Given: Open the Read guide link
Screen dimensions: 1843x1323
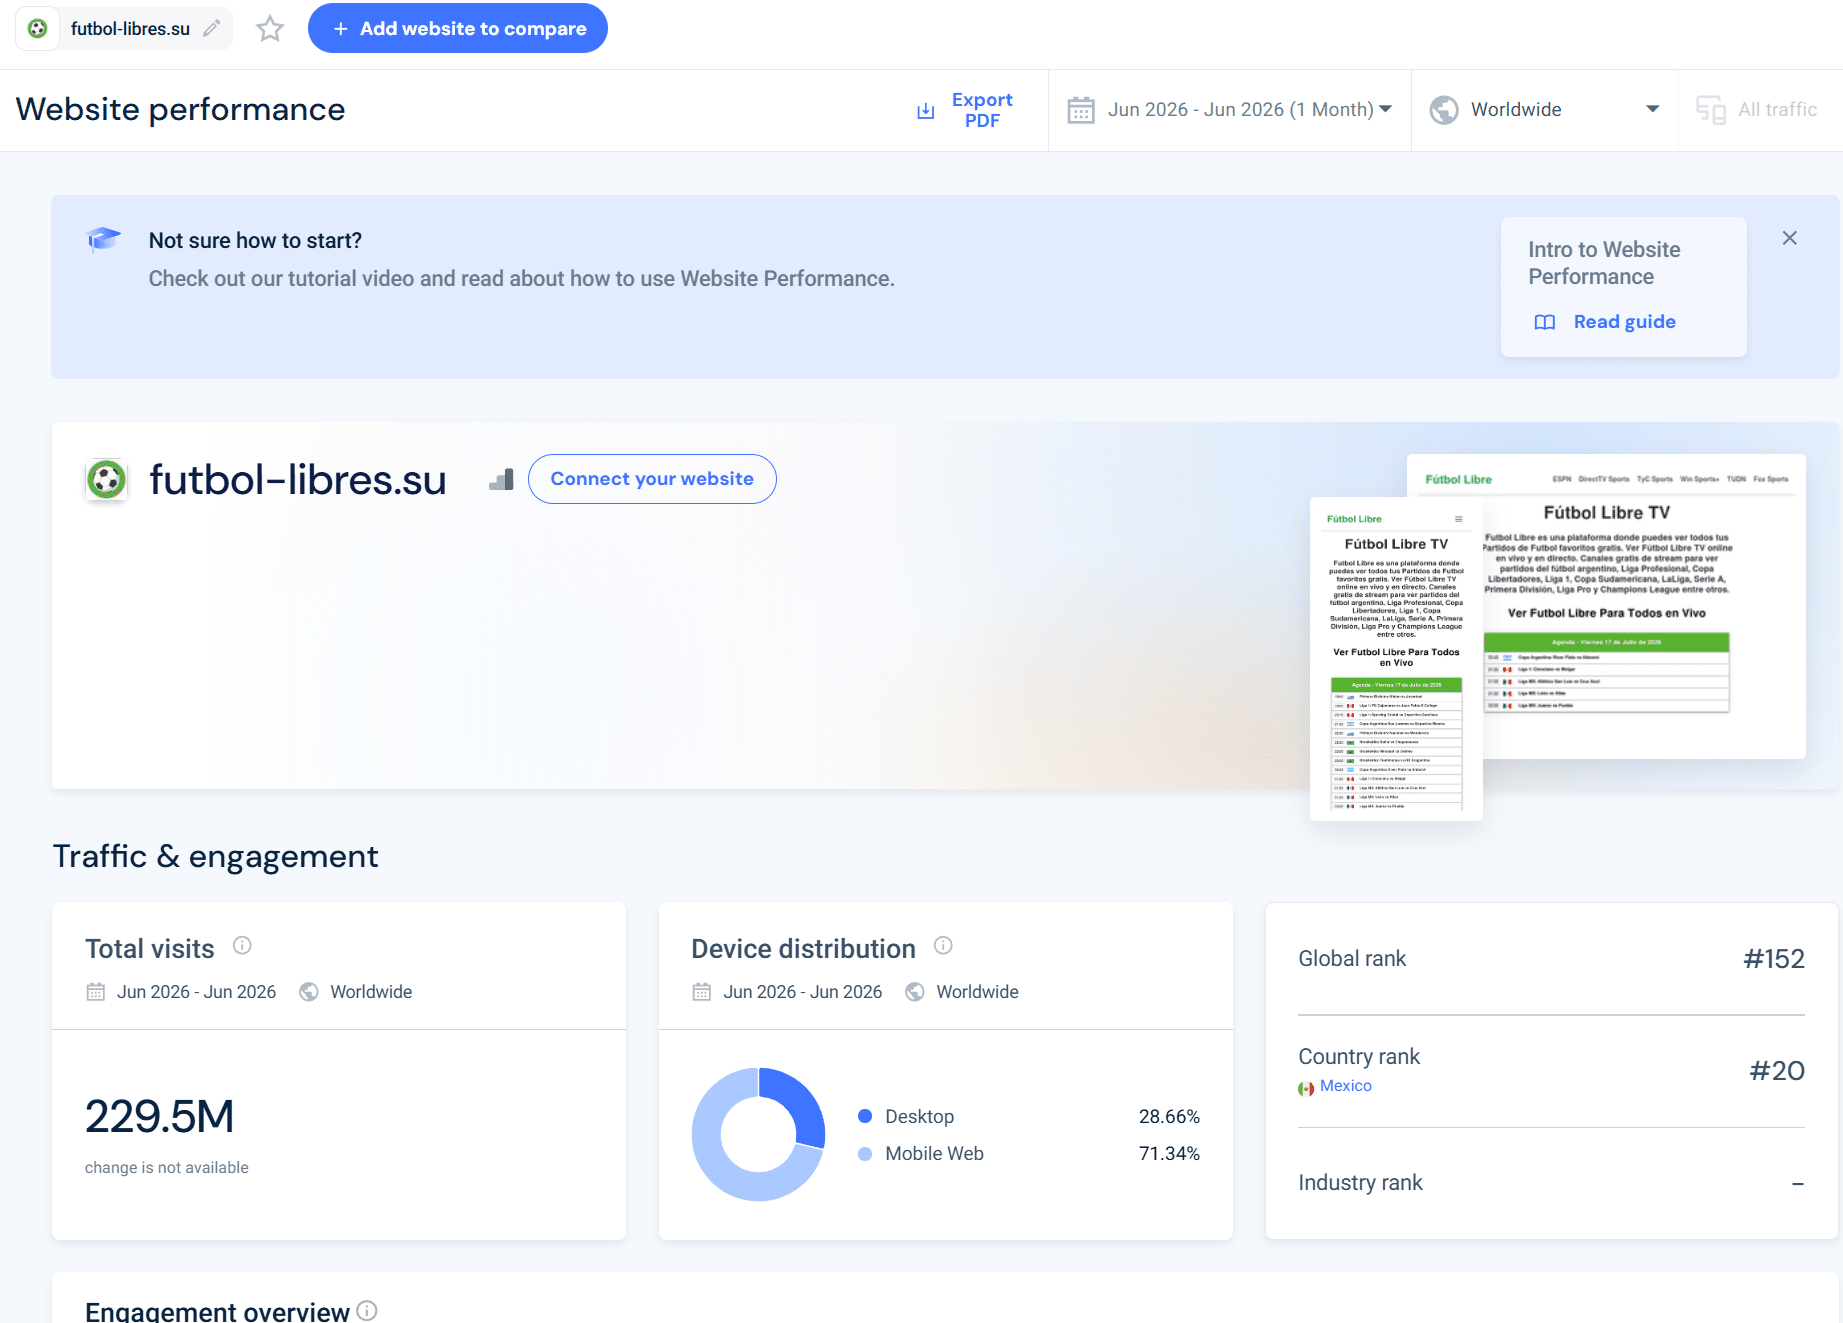Looking at the screenshot, I should [x=1625, y=322].
